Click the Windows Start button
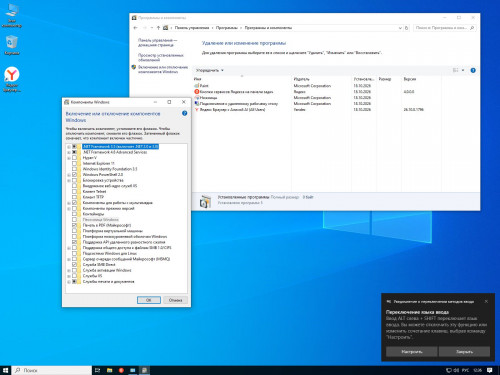 [5, 370]
